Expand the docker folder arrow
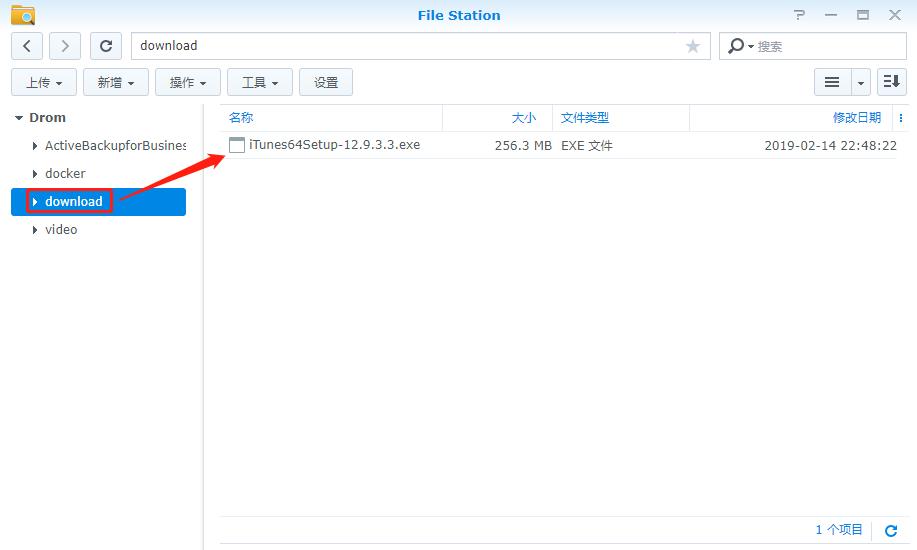The height and width of the screenshot is (550, 917). pyautogui.click(x=35, y=174)
